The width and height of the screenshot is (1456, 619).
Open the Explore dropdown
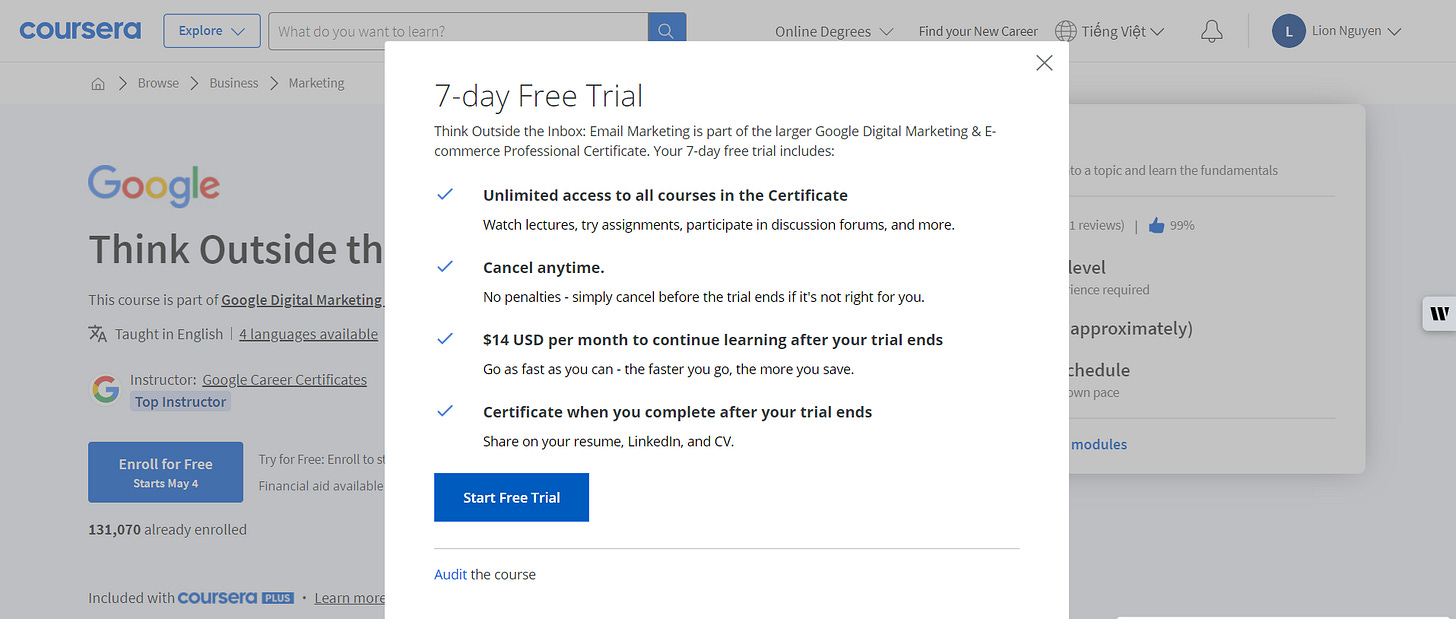click(212, 31)
